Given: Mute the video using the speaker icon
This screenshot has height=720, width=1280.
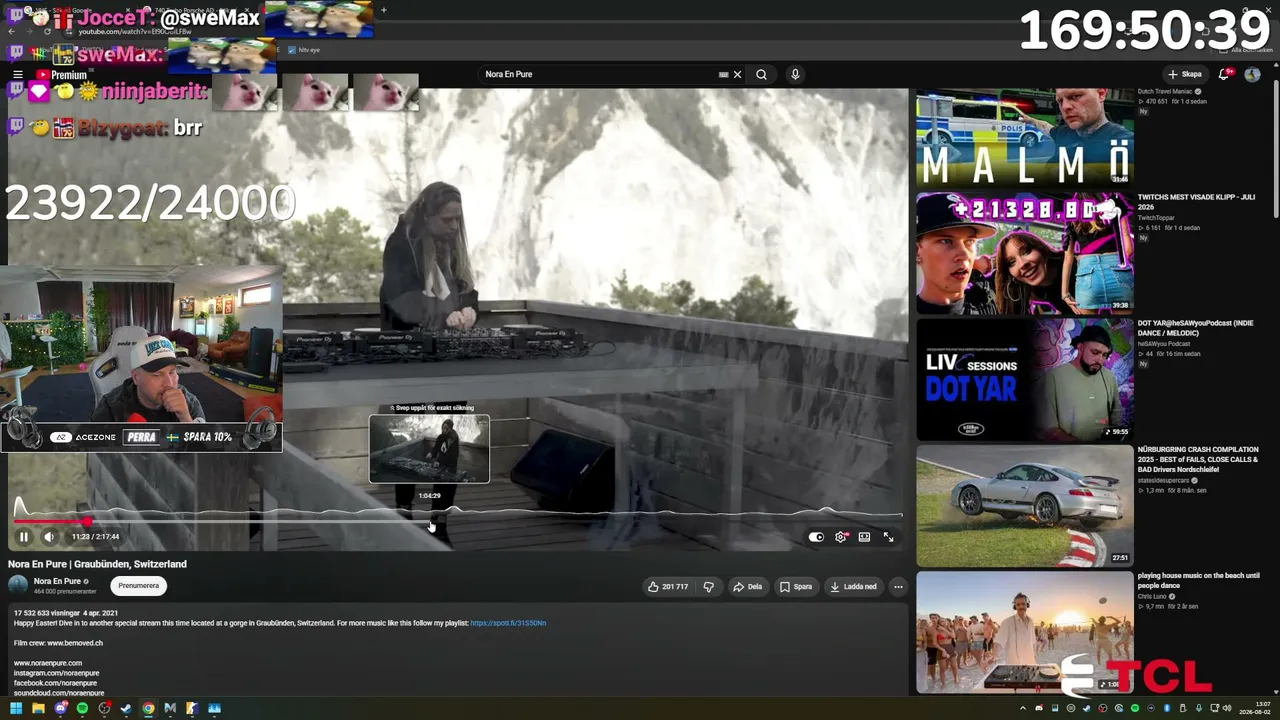Looking at the screenshot, I should 49,537.
